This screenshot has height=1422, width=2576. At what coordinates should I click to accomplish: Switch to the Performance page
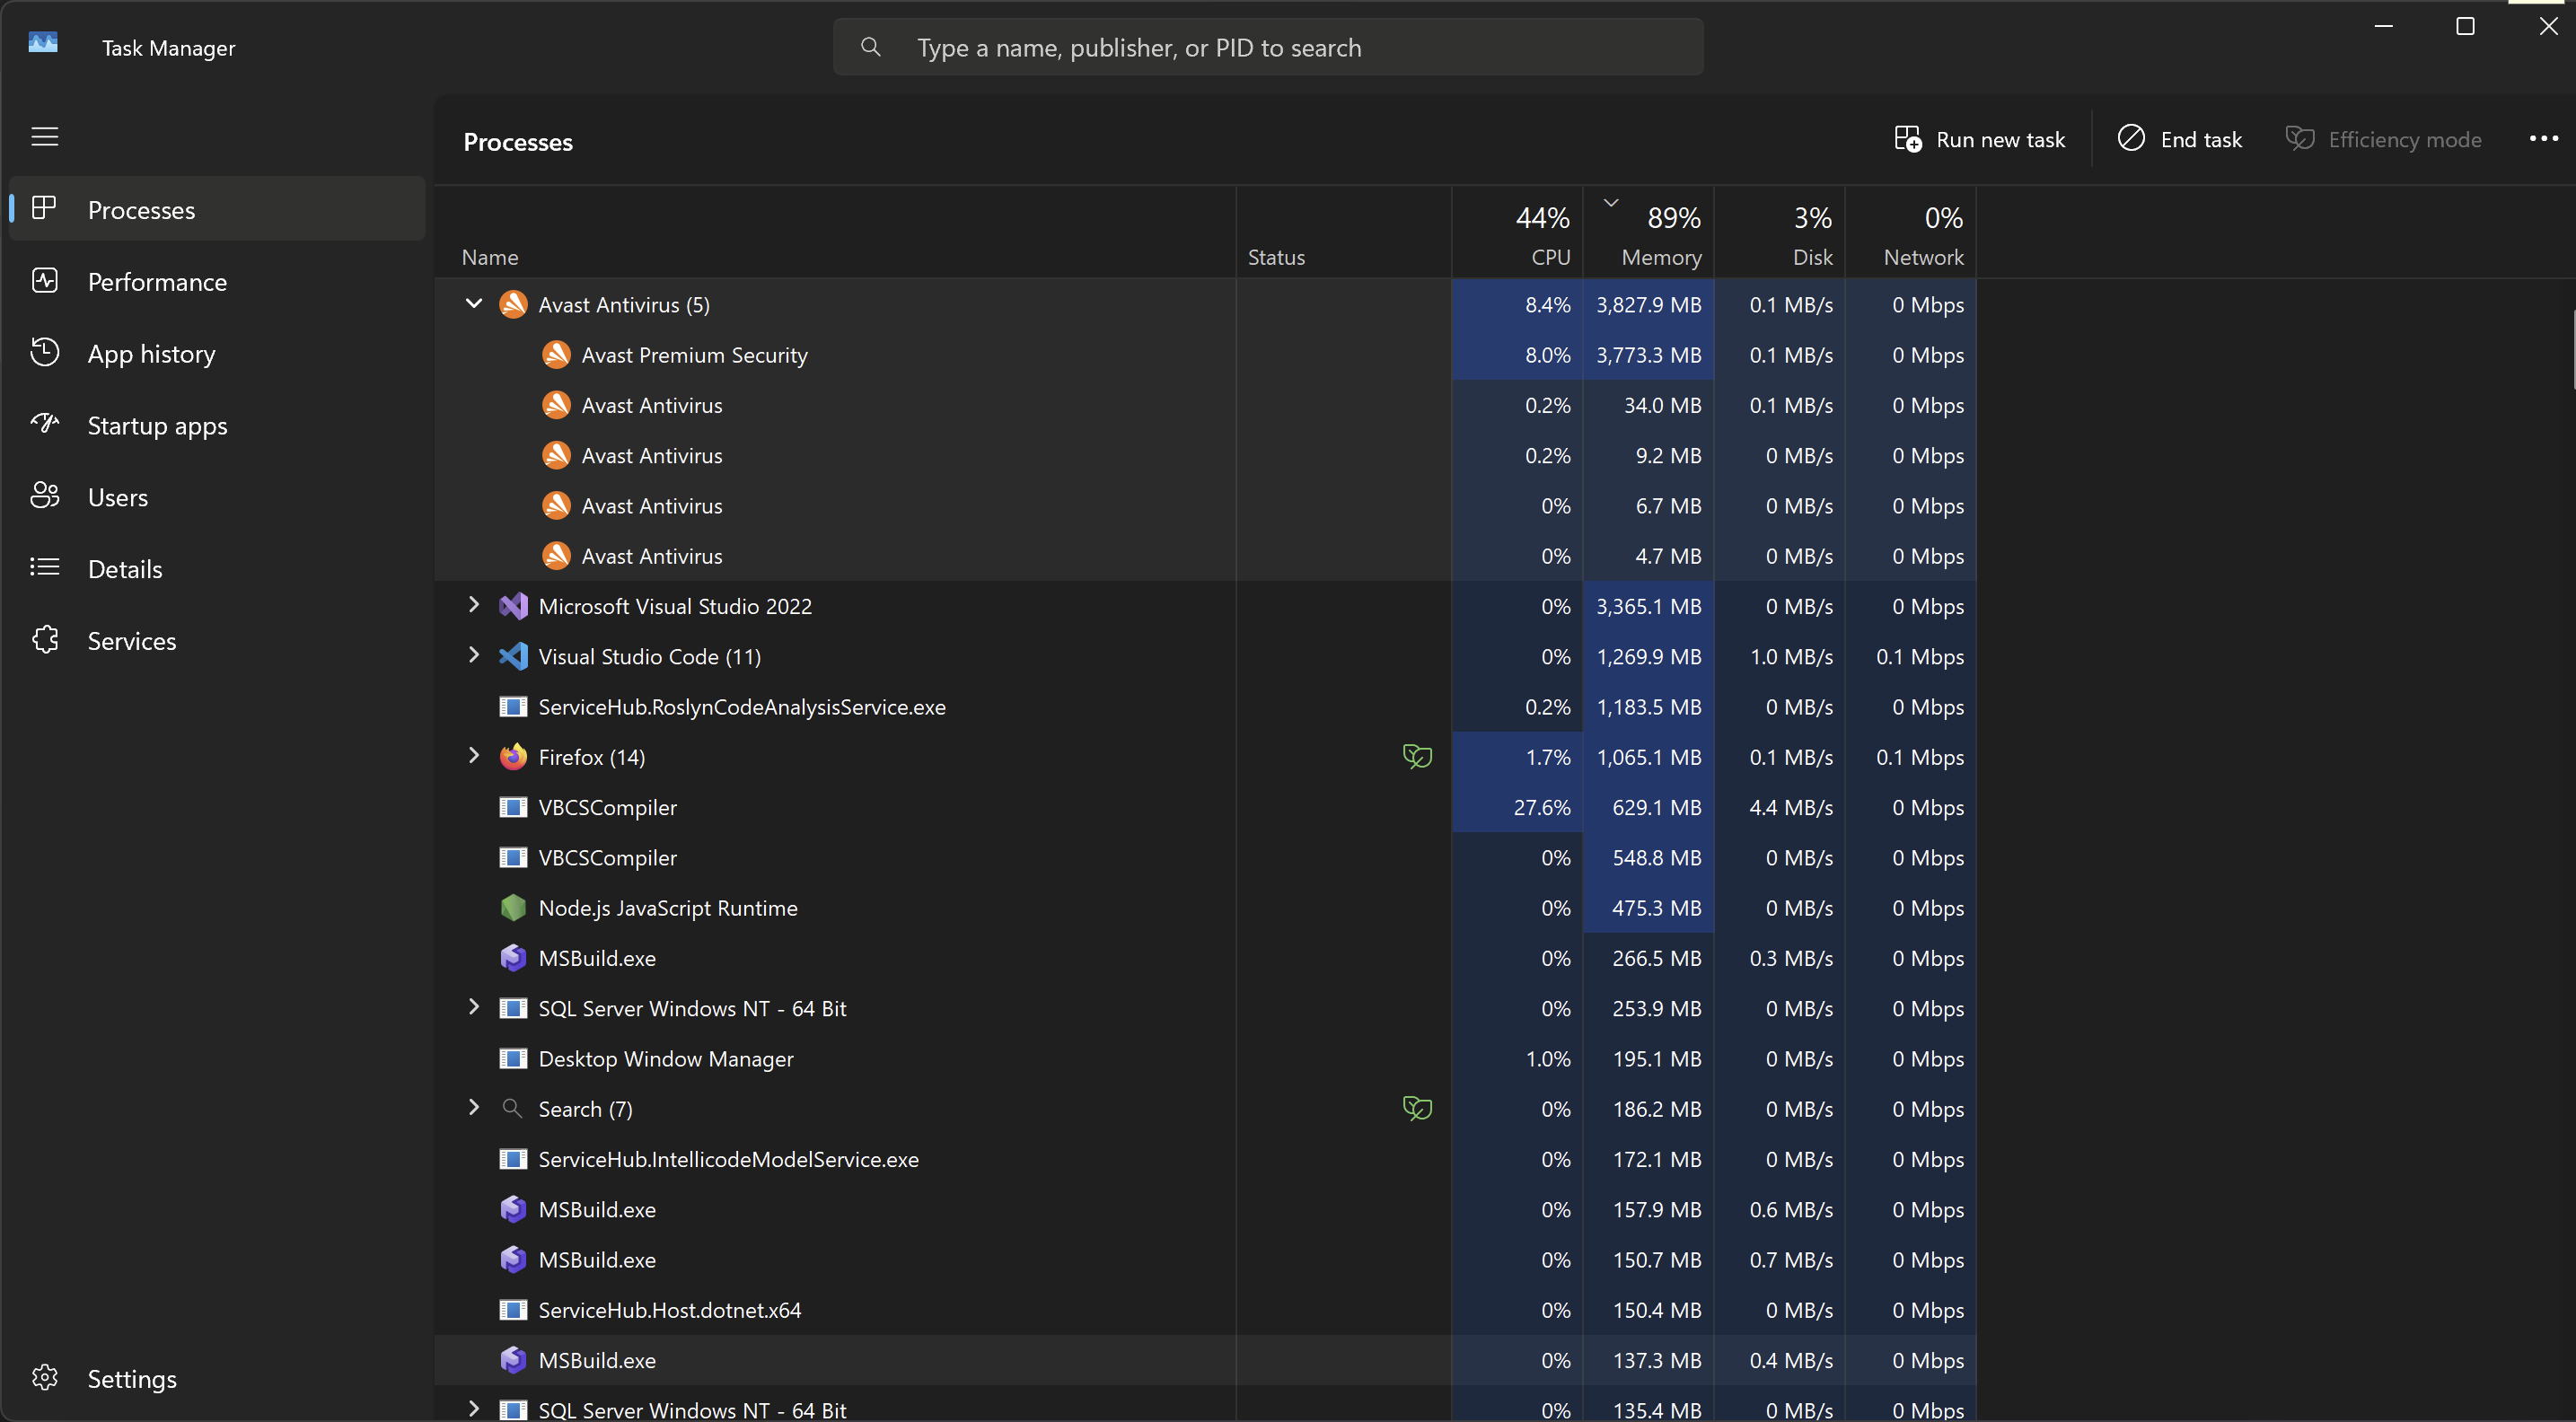pos(217,281)
